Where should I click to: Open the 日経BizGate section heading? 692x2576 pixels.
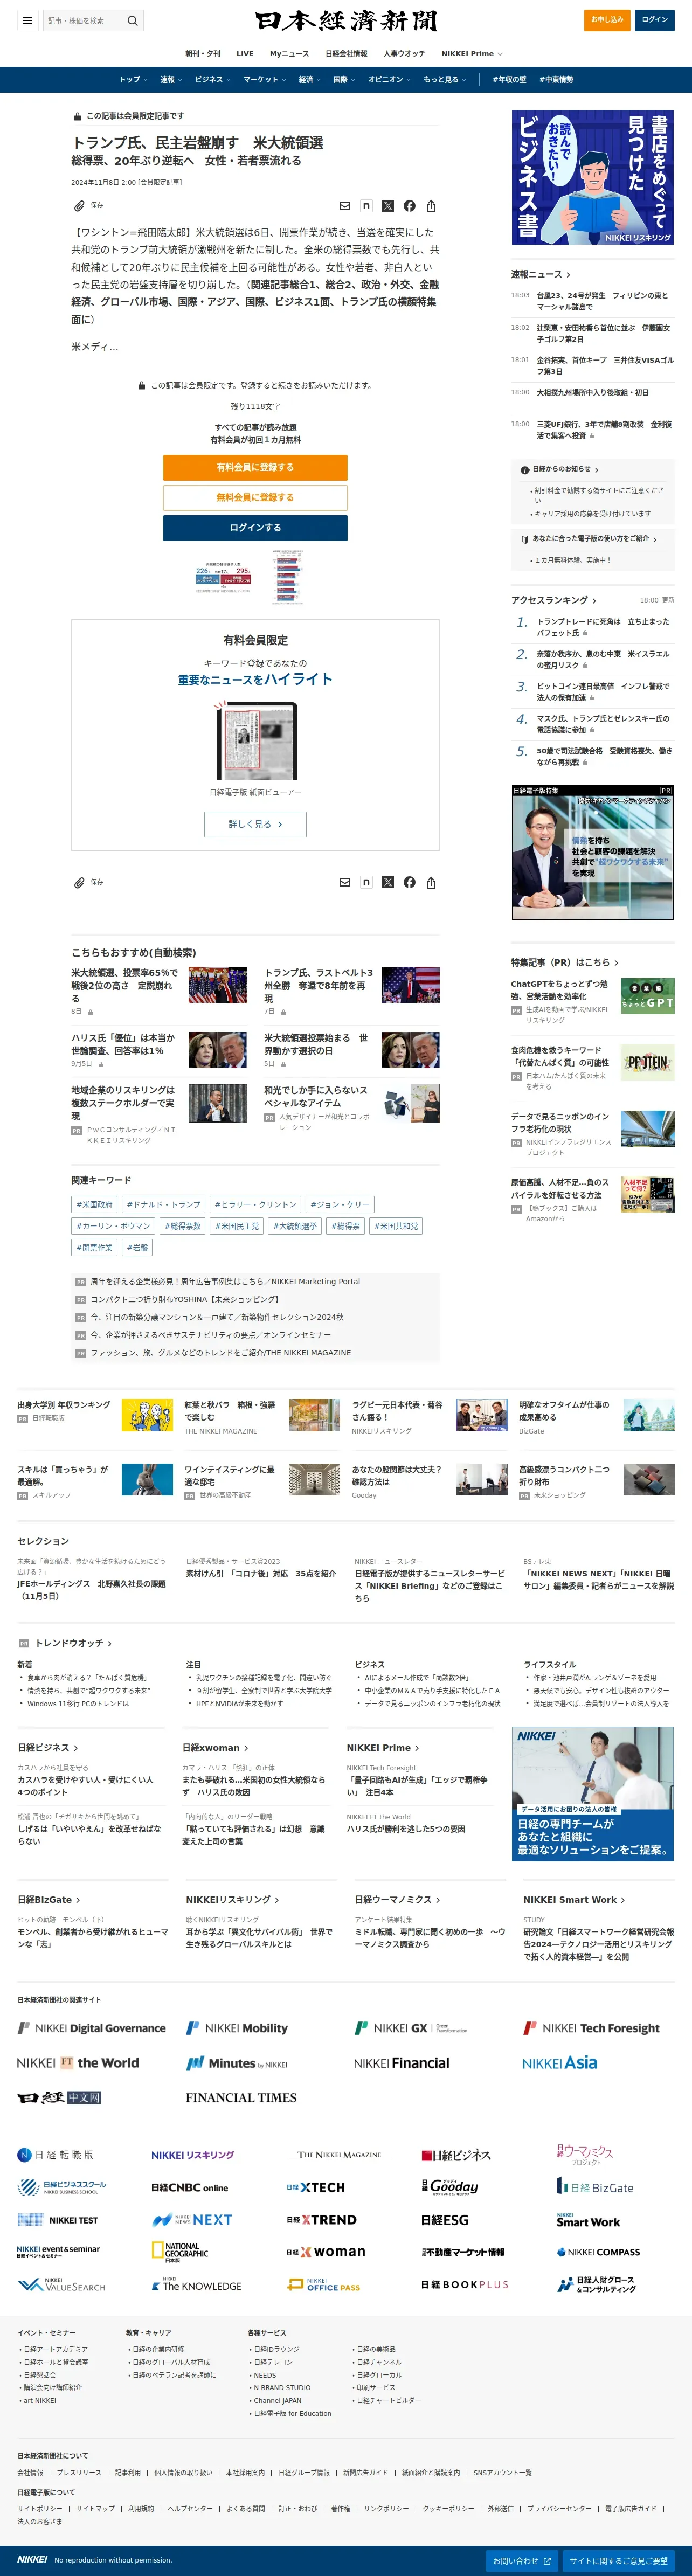click(x=49, y=1899)
